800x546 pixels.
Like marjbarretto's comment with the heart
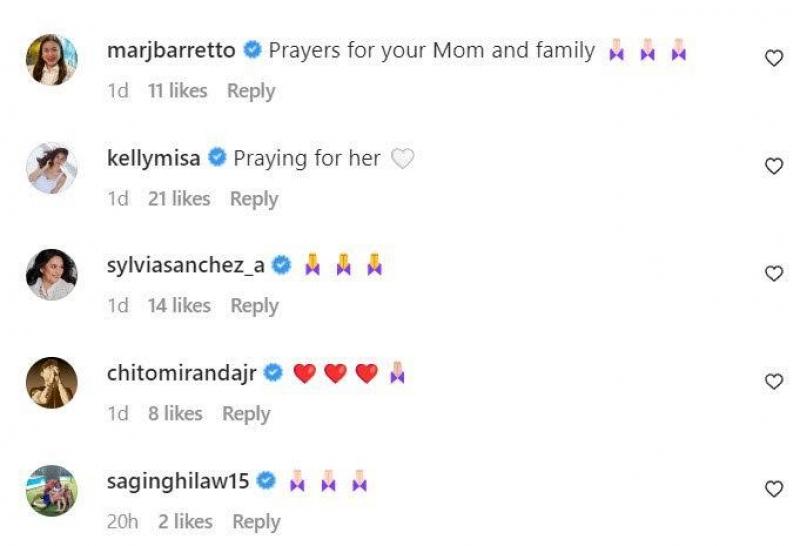773,59
